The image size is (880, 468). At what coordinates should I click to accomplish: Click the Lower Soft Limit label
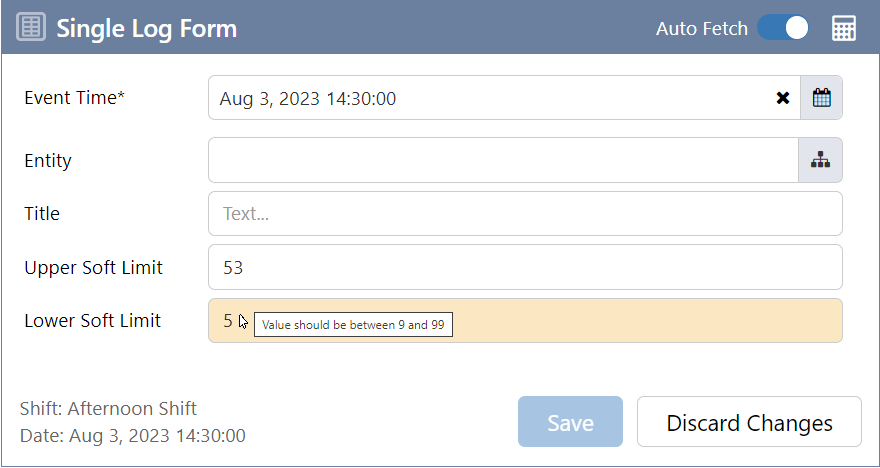(92, 321)
